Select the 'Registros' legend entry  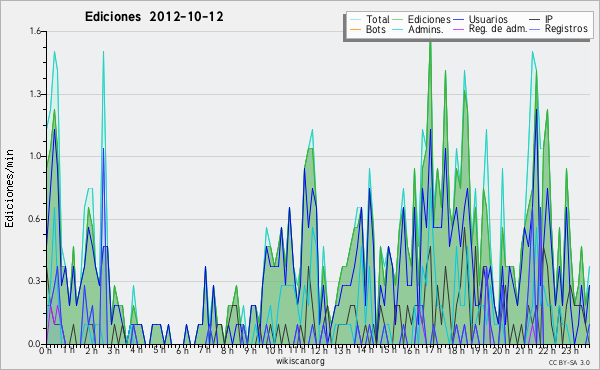(566, 29)
